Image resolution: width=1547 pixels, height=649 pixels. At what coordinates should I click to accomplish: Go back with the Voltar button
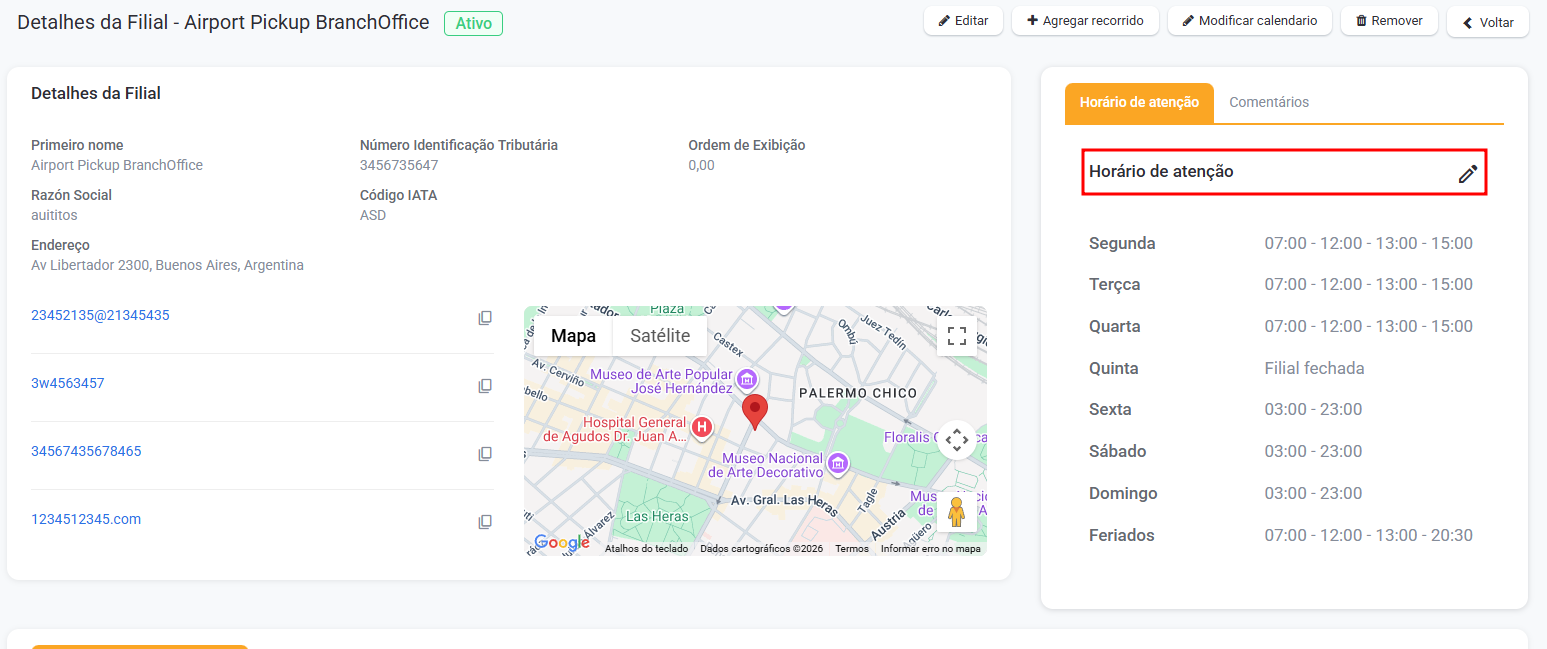[1487, 22]
